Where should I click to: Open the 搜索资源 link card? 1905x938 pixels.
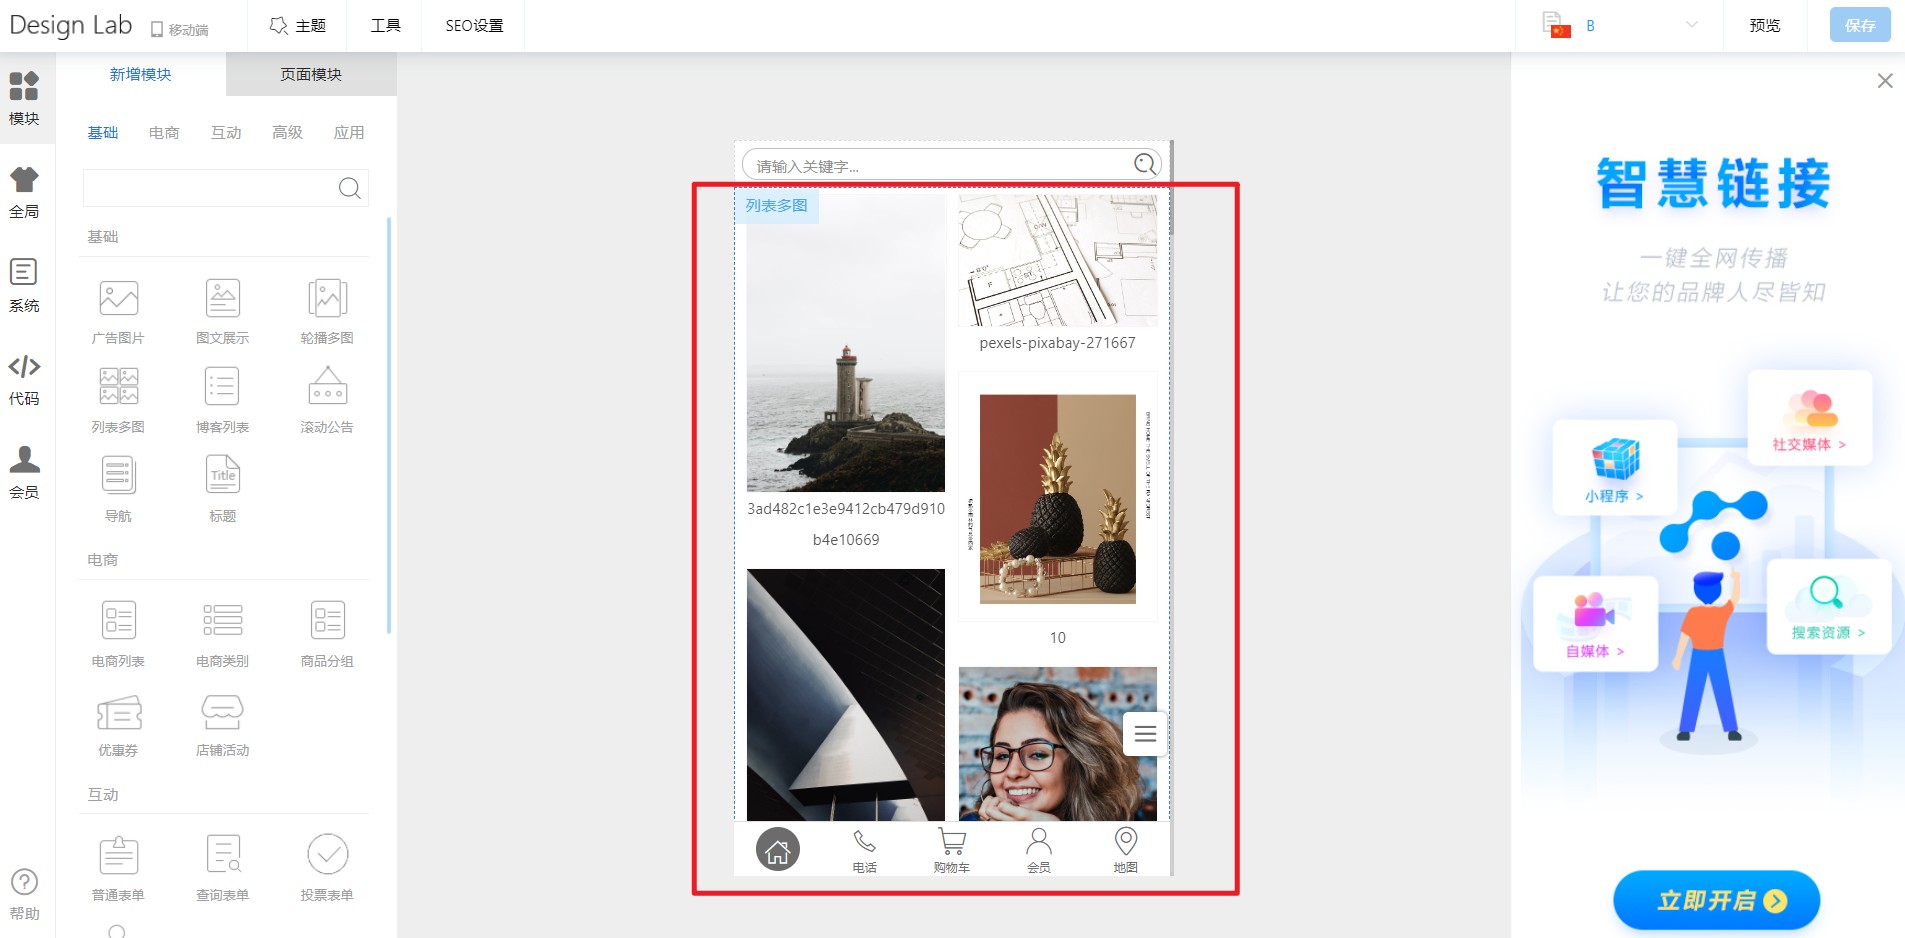coord(1828,606)
